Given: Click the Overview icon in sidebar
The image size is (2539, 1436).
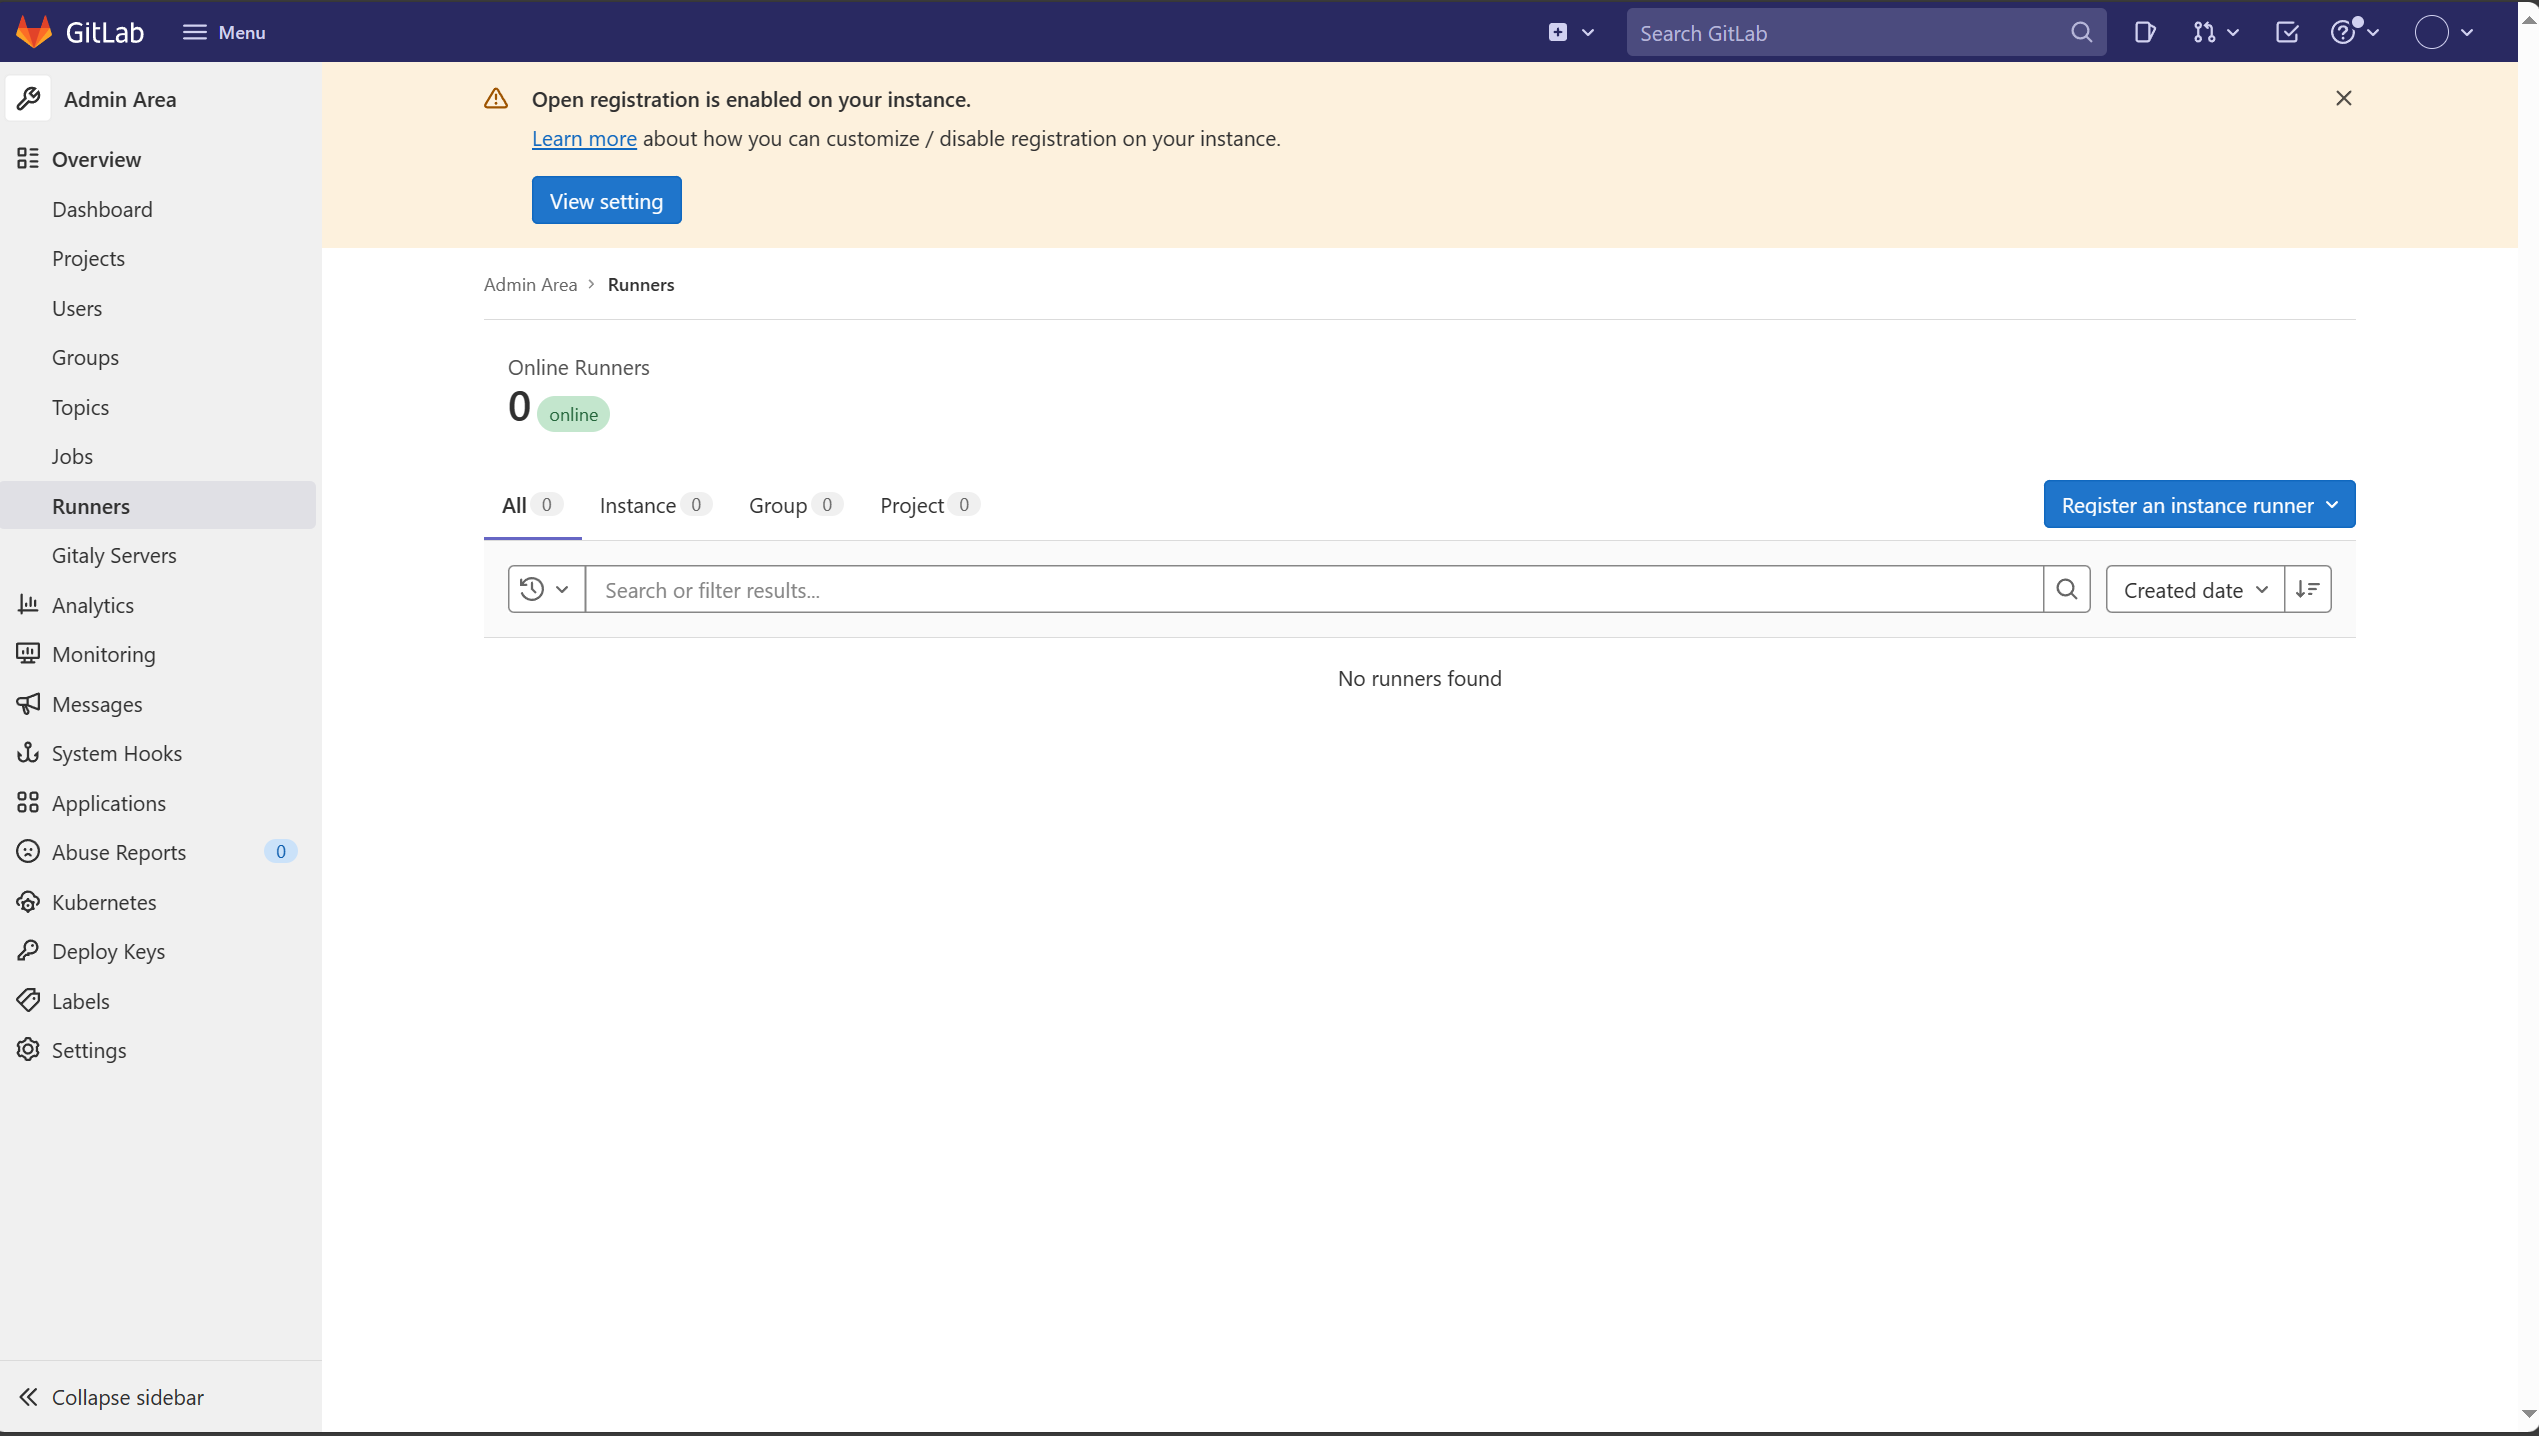Looking at the screenshot, I should click(x=28, y=159).
